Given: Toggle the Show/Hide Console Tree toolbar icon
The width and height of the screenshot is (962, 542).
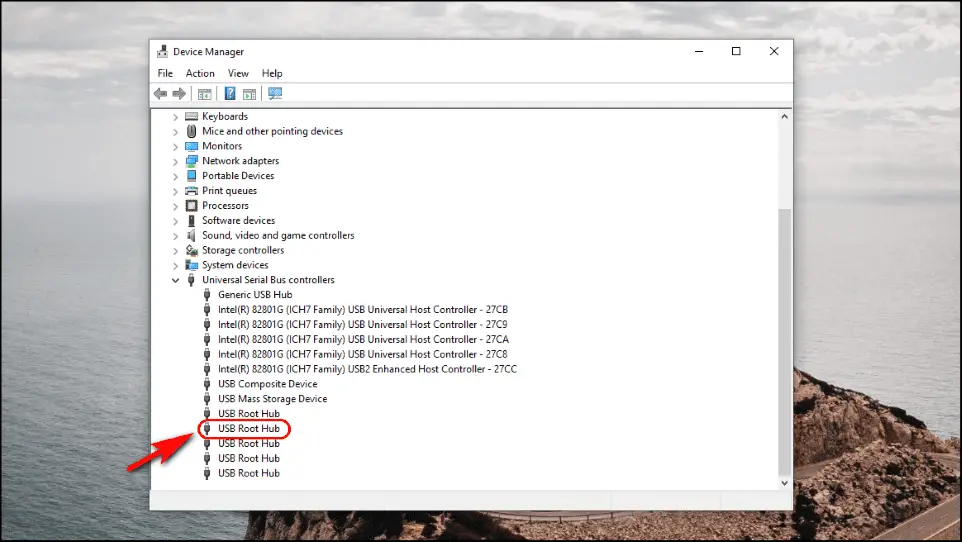Looking at the screenshot, I should (204, 94).
